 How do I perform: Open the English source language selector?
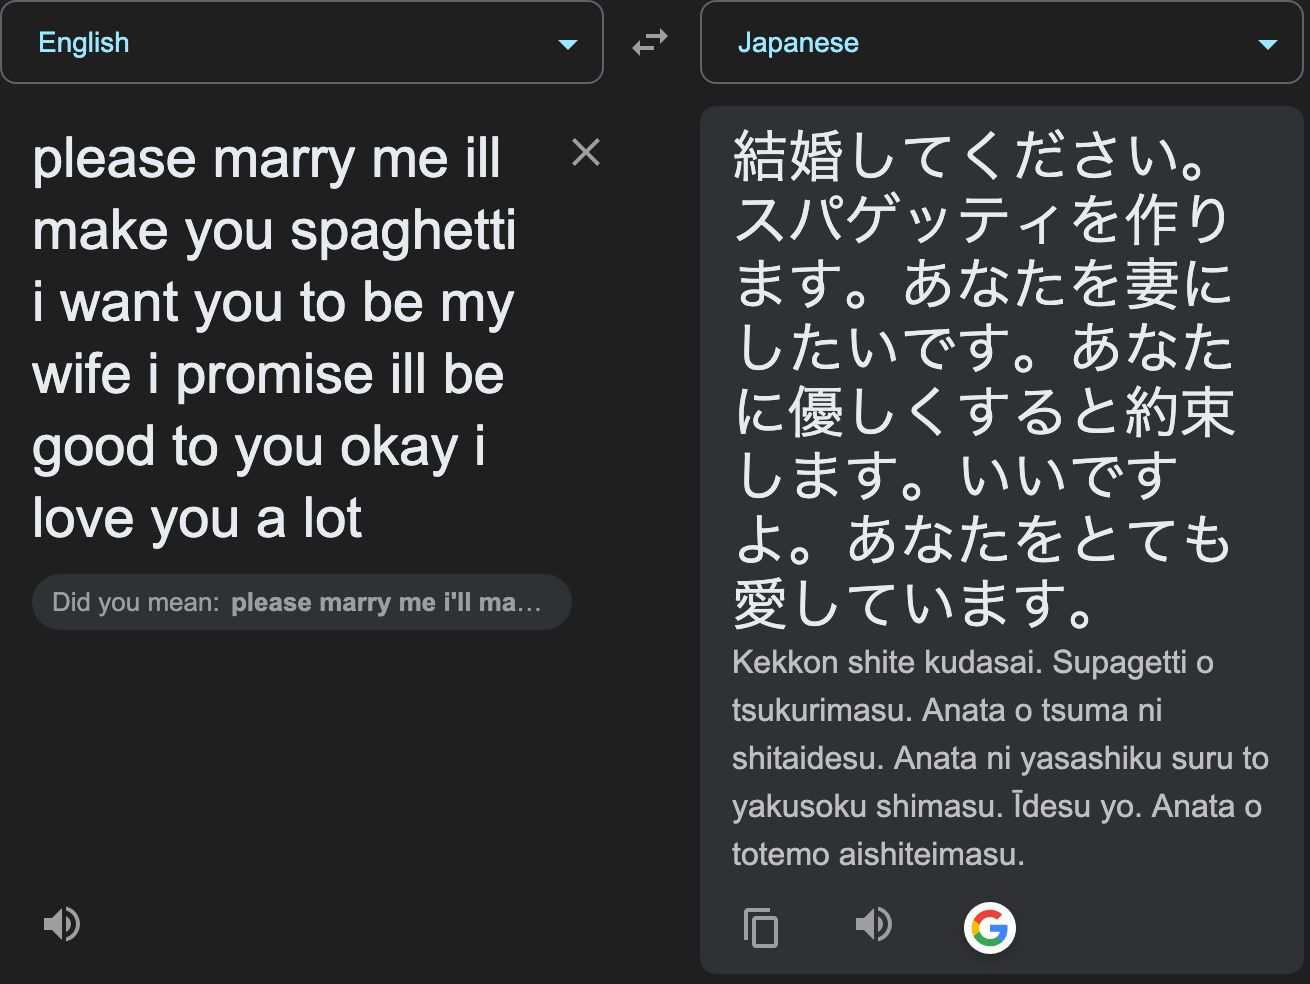(302, 42)
